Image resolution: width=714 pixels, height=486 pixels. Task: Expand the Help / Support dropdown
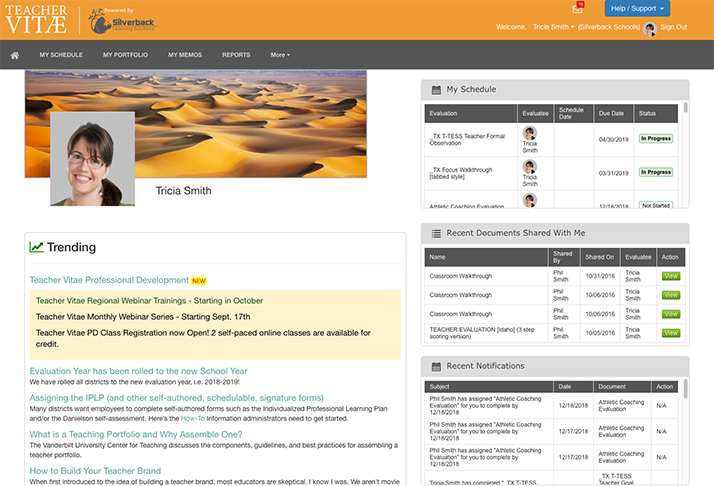coord(637,9)
